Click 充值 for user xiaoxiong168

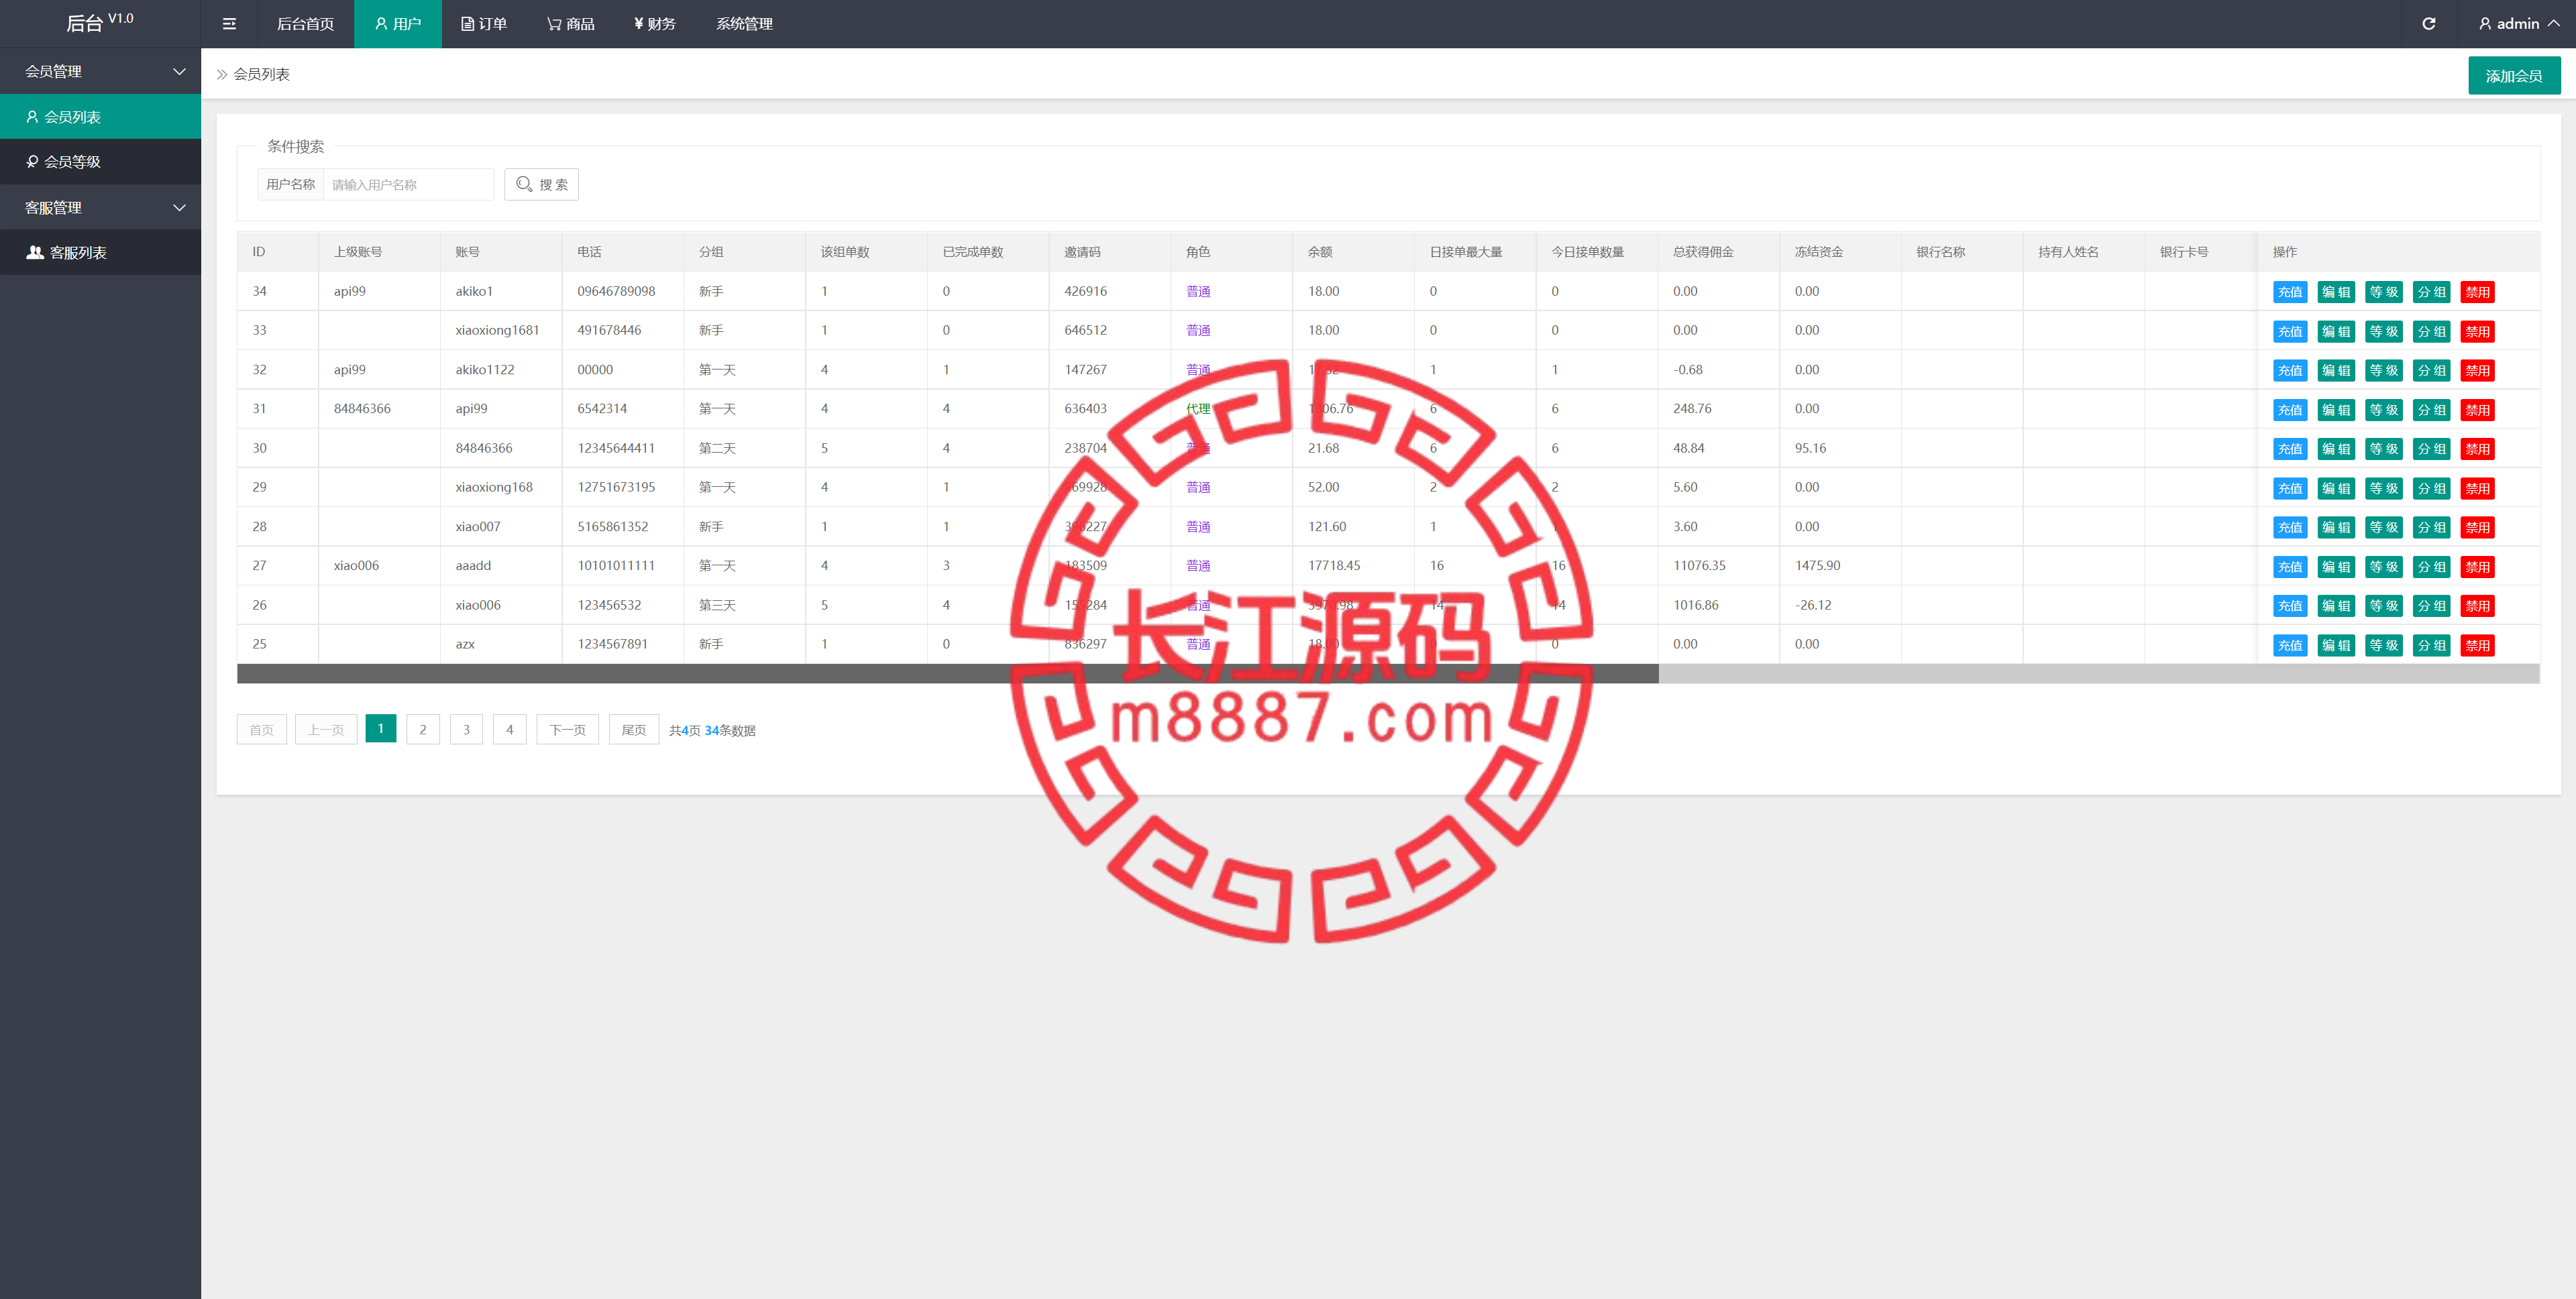tap(2290, 488)
